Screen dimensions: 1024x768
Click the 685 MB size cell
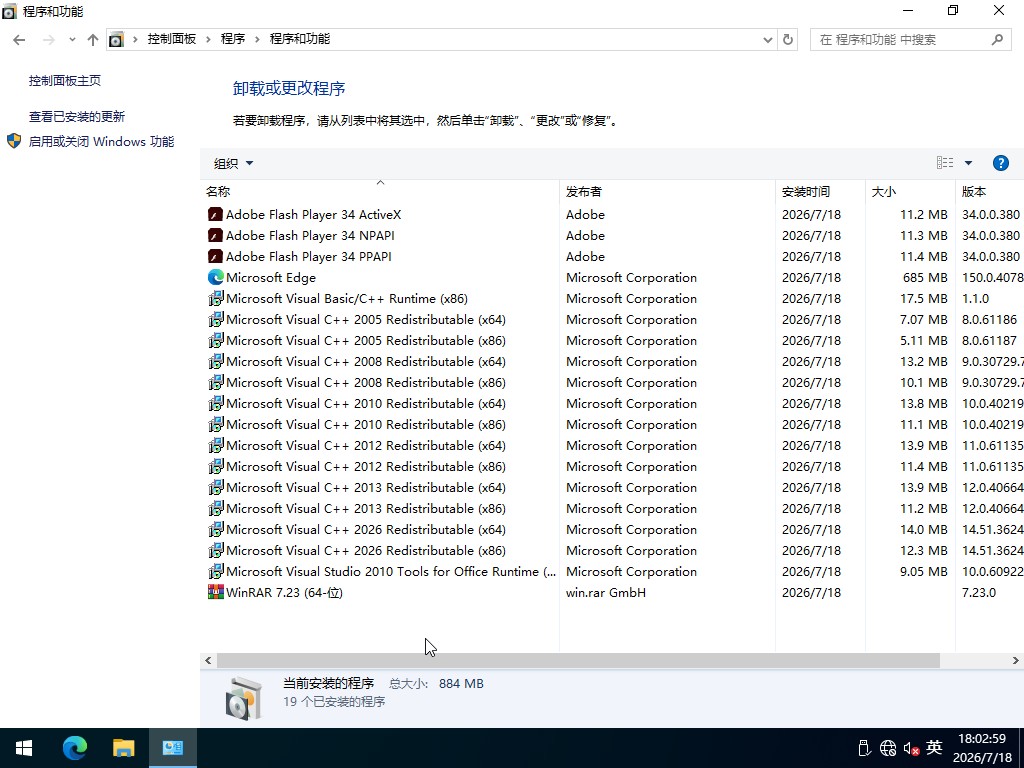925,278
